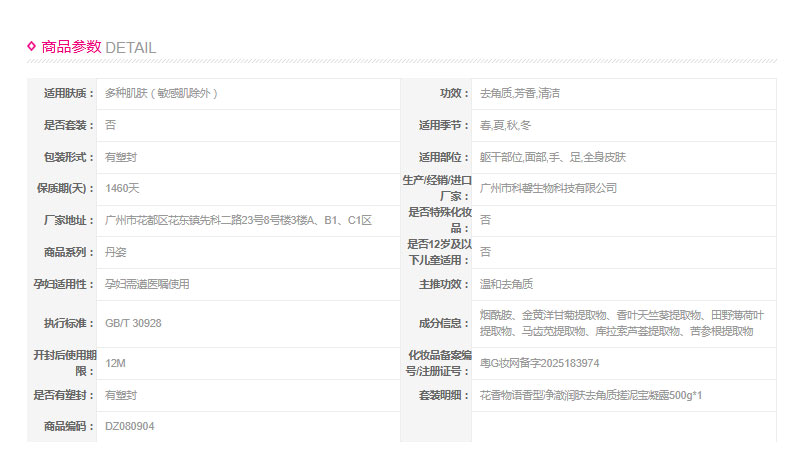Click the 功效 value 去角质,芳香,清洁
806x474 pixels.
click(520, 94)
